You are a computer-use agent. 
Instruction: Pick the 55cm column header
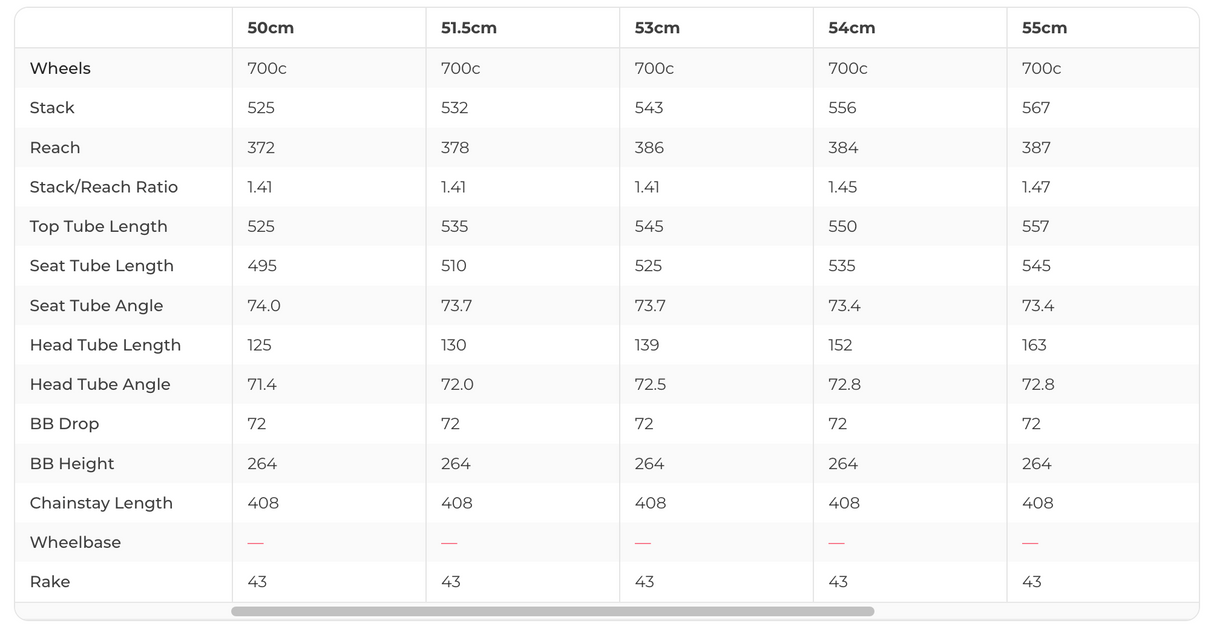pyautogui.click(x=1044, y=28)
